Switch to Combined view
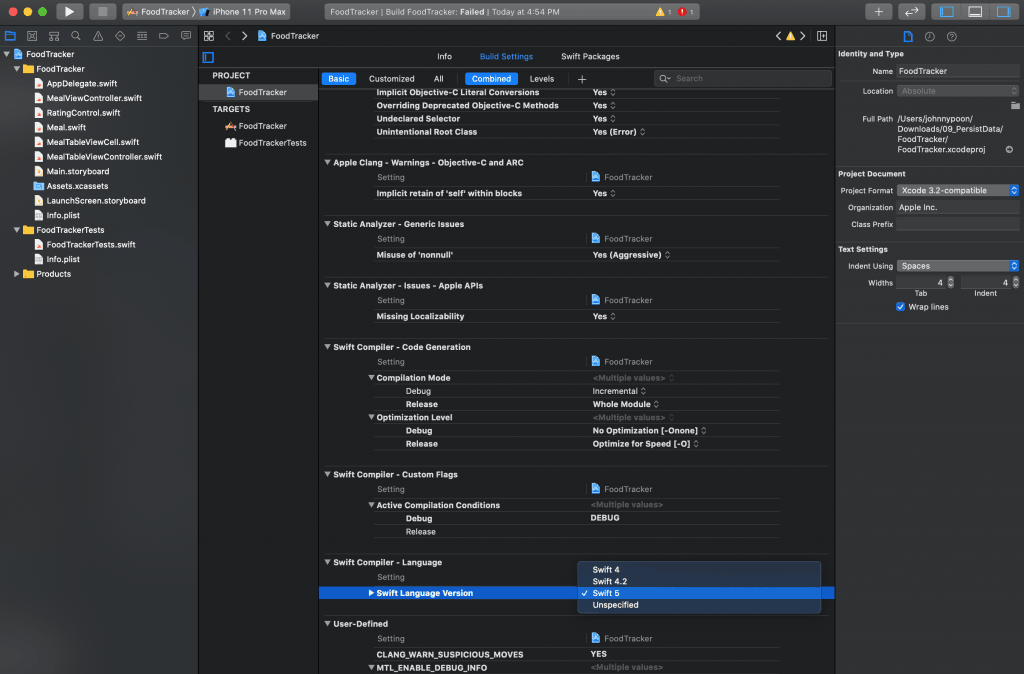The width and height of the screenshot is (1024, 674). pyautogui.click(x=491, y=79)
